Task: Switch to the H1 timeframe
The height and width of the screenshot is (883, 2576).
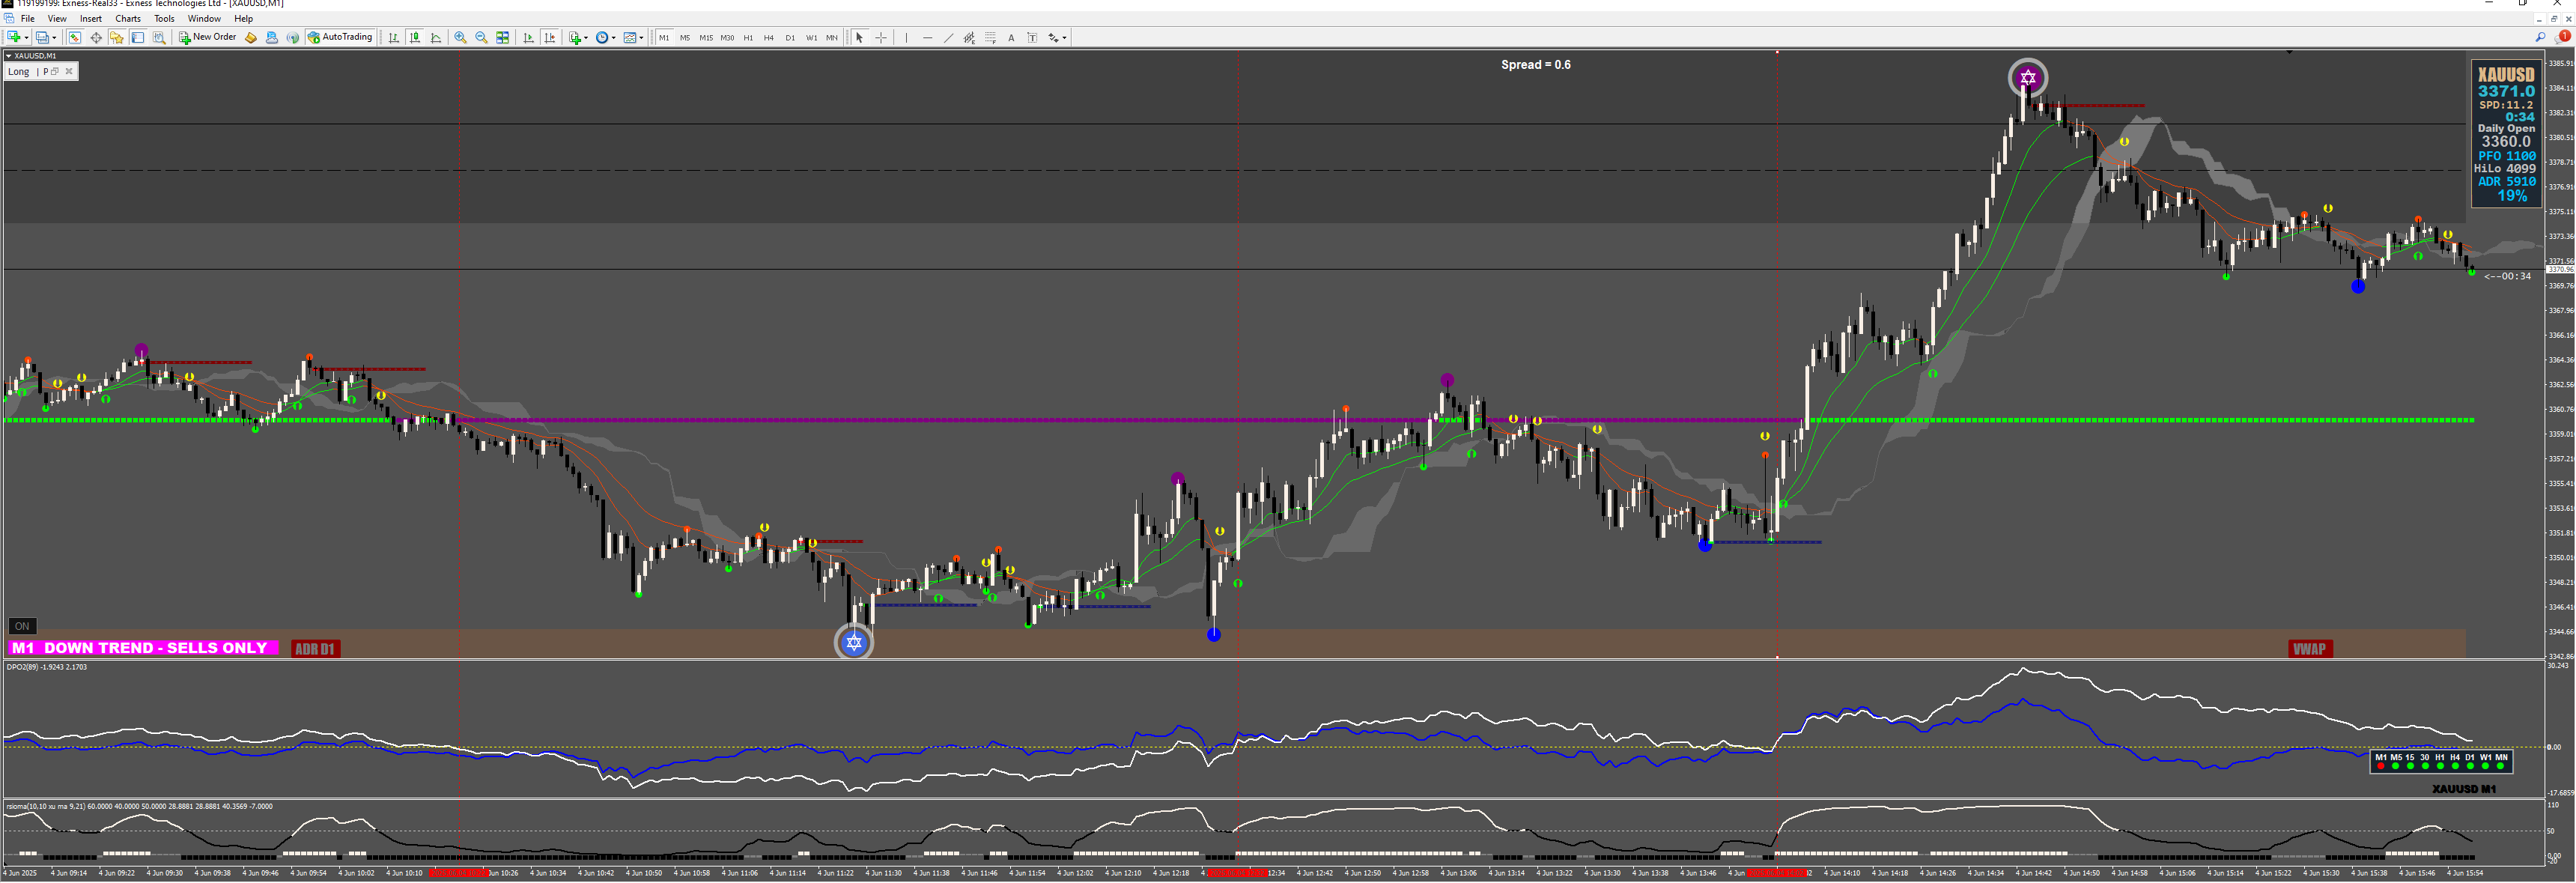Action: coord(748,38)
